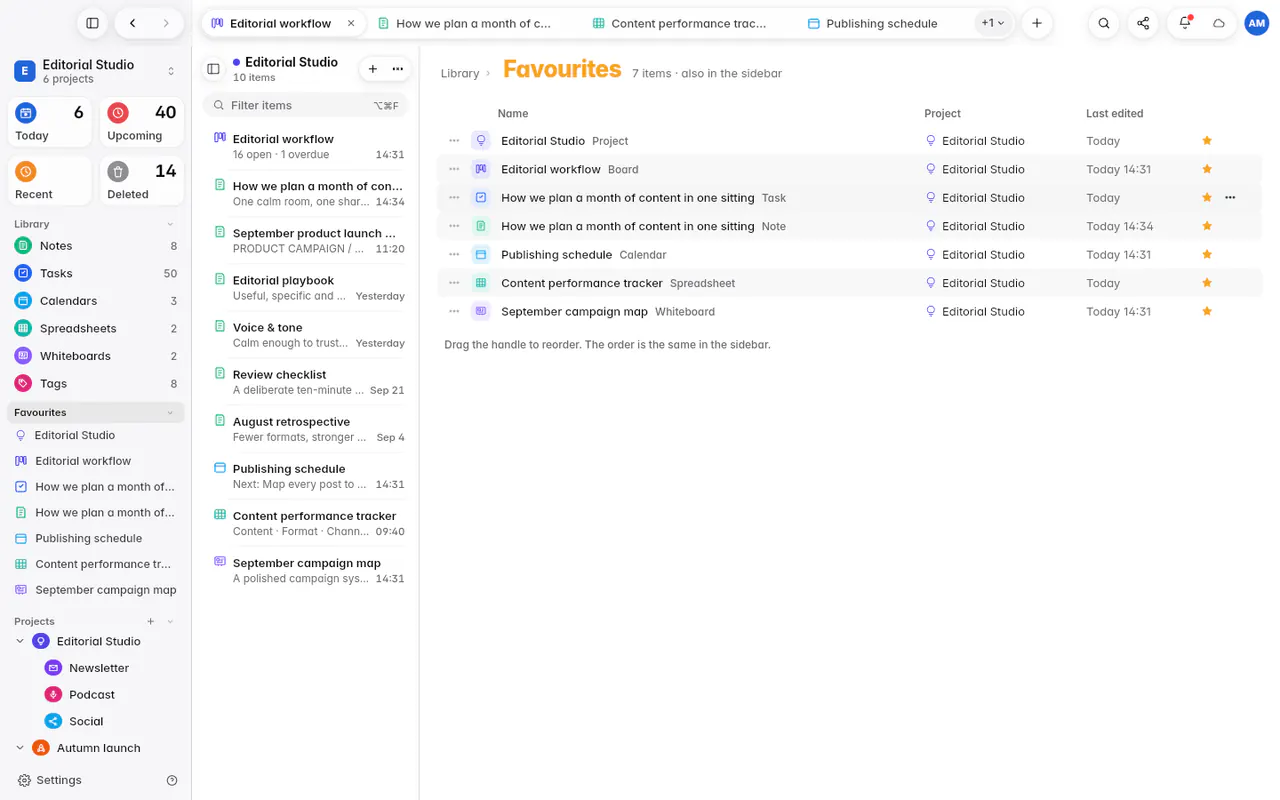This screenshot has height=800, width=1280.
Task: Open the notifications bell
Action: pos(1184,23)
